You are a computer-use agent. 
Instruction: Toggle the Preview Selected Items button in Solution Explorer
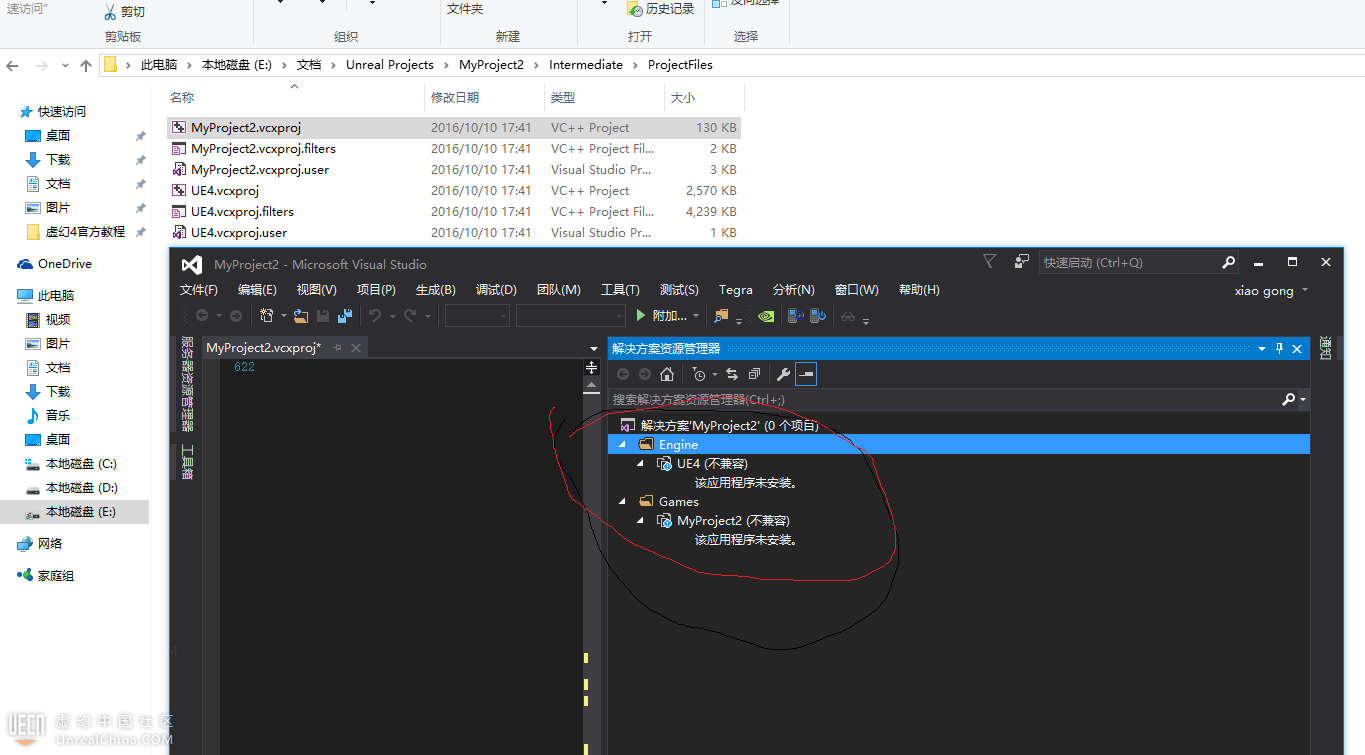click(x=806, y=374)
